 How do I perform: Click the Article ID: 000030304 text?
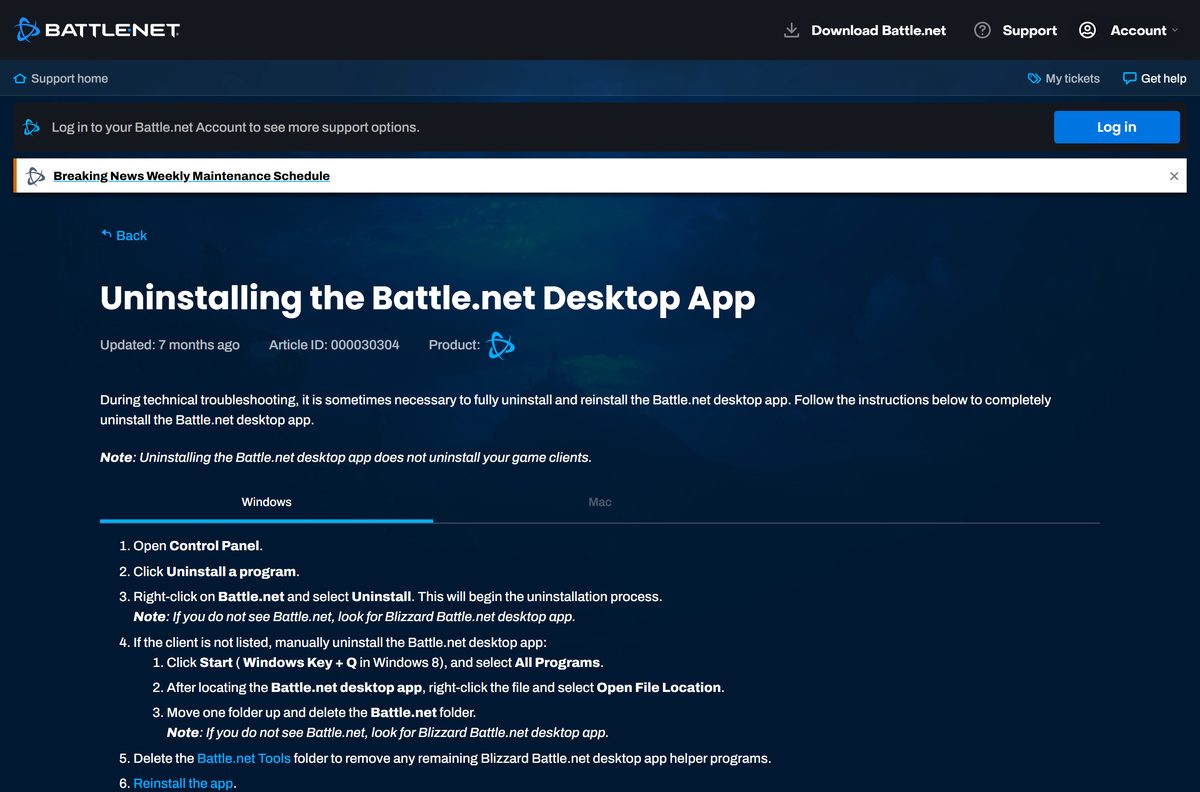[x=334, y=345]
